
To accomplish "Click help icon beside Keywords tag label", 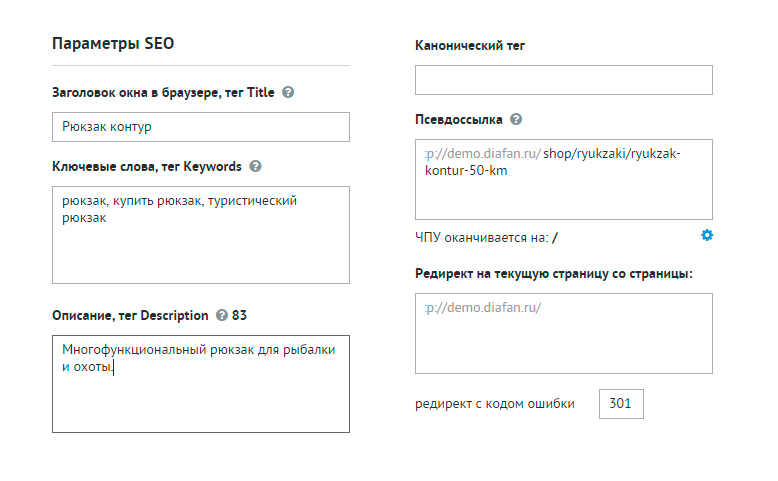I will click(x=255, y=166).
